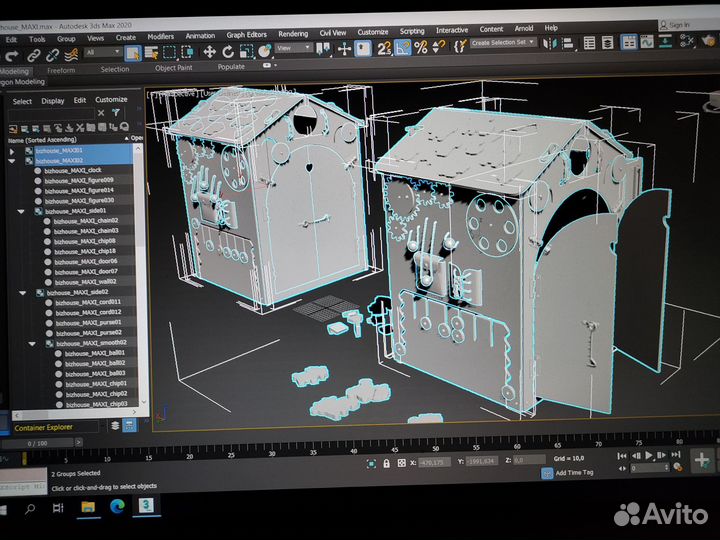
Task: Expand the bizhouse_MAXI01 group node
Action: click(x=13, y=150)
